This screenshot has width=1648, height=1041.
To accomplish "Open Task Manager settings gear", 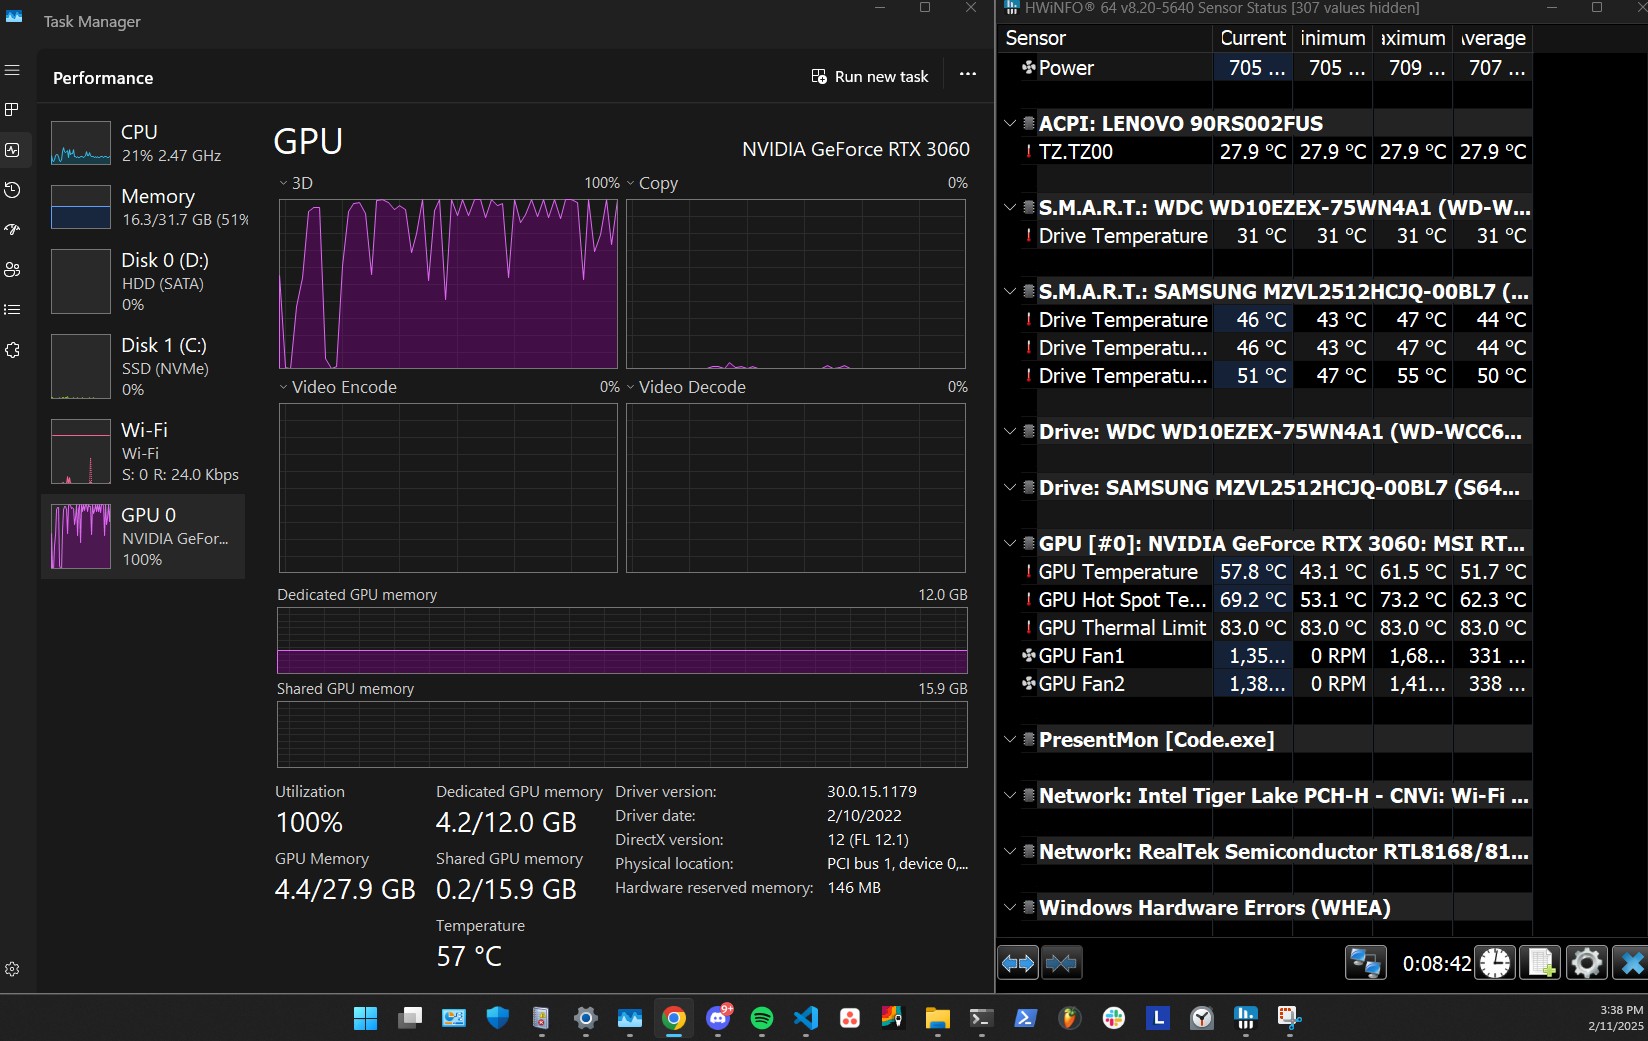I will point(12,969).
